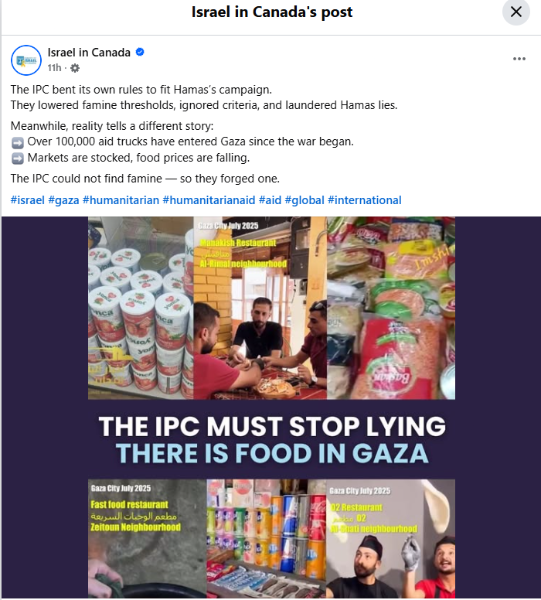This screenshot has height=600, width=541.
Task: Open the #international hashtag
Action: tap(365, 200)
